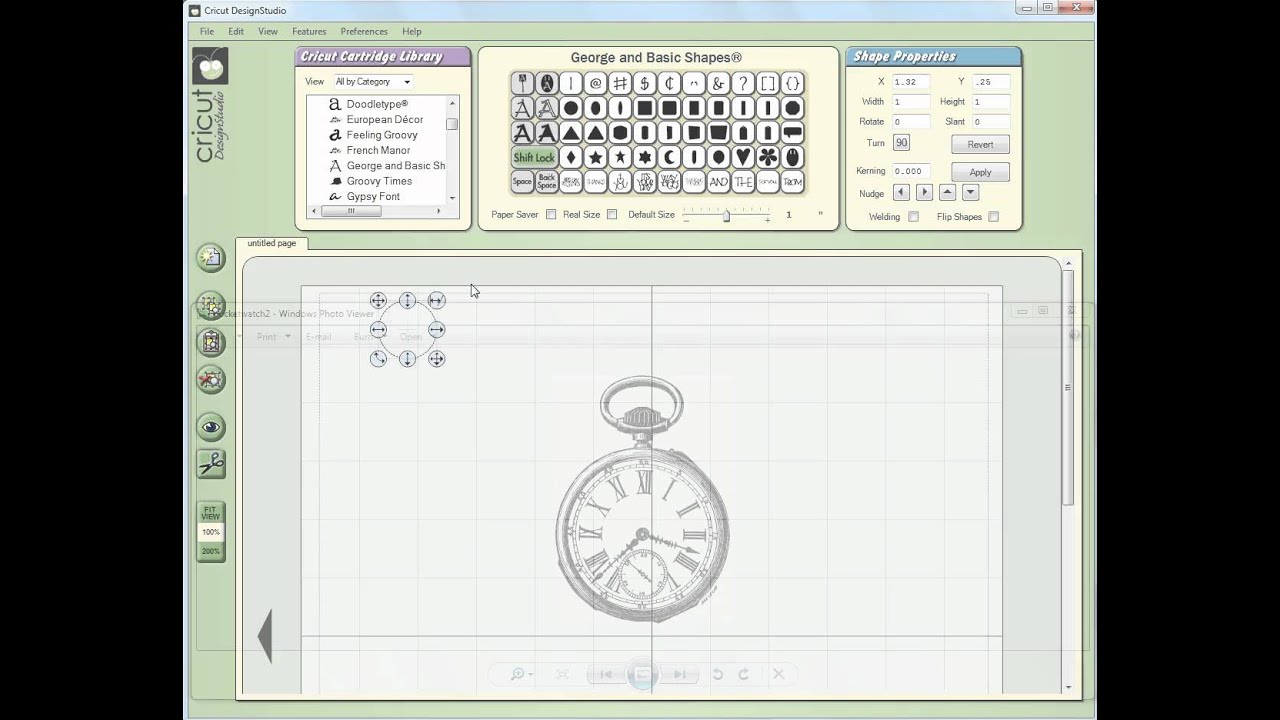
Task: Open the View menu
Action: pos(268,31)
